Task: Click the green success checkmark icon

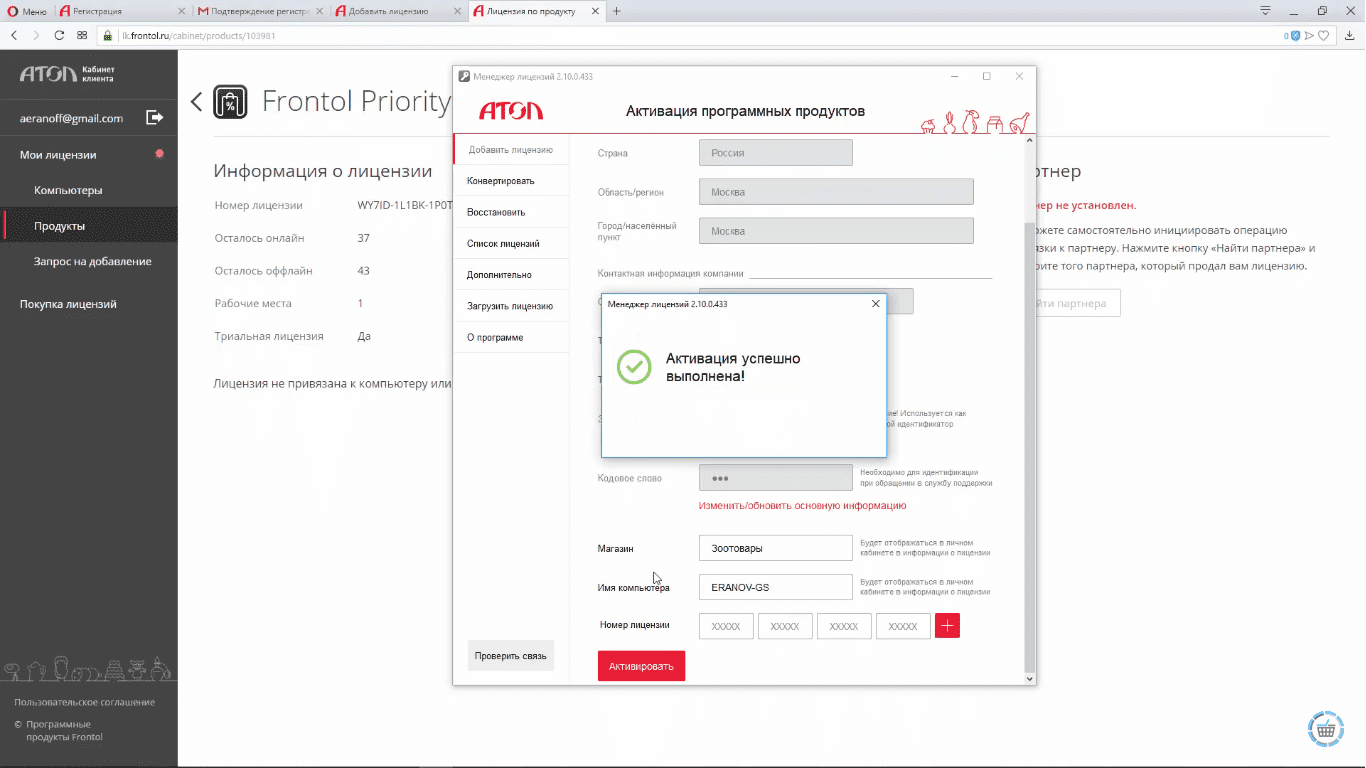Action: [x=634, y=366]
